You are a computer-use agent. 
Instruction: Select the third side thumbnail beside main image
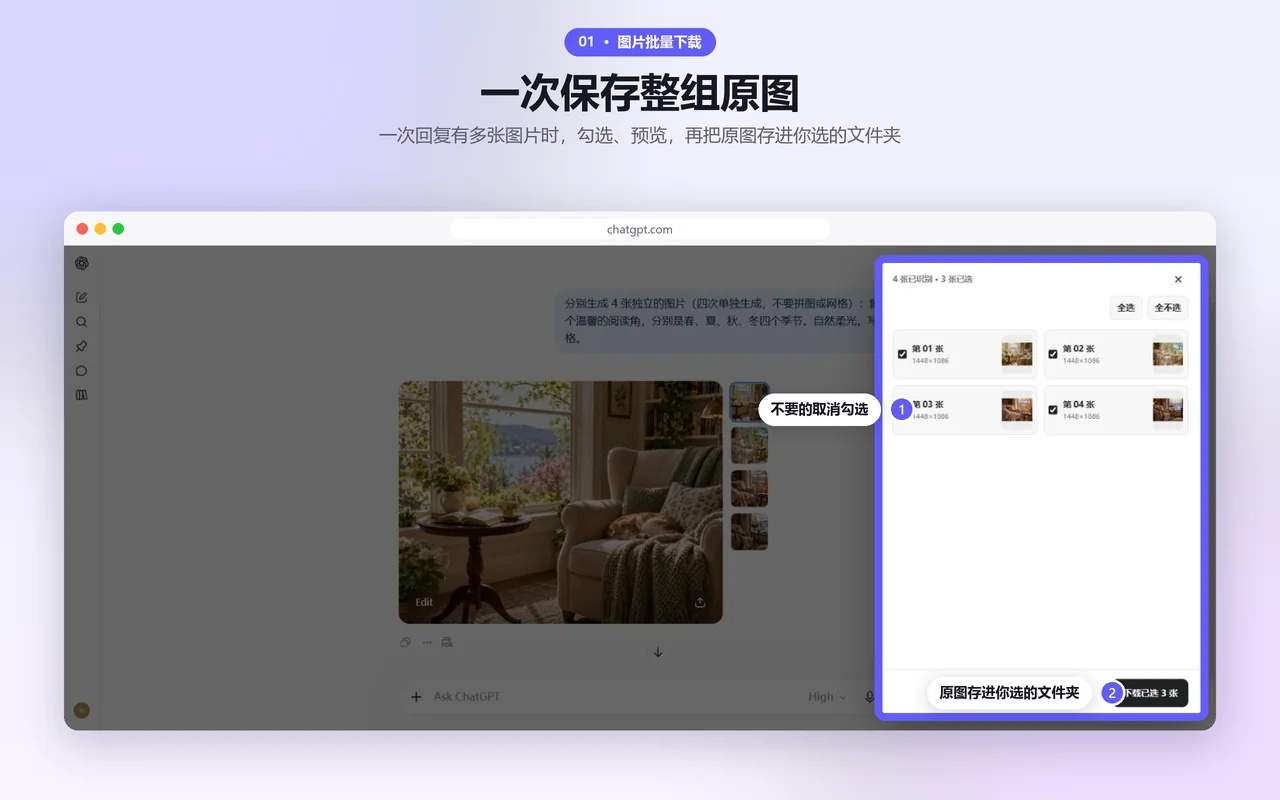(x=749, y=488)
